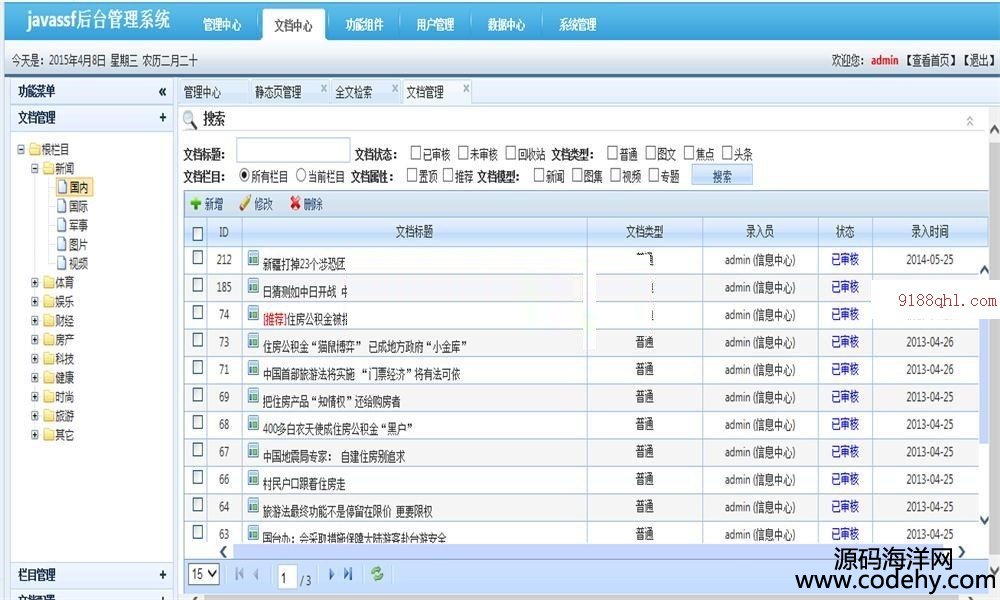Click the 国际 page icon in tree
1000x600 pixels.
[x=62, y=206]
